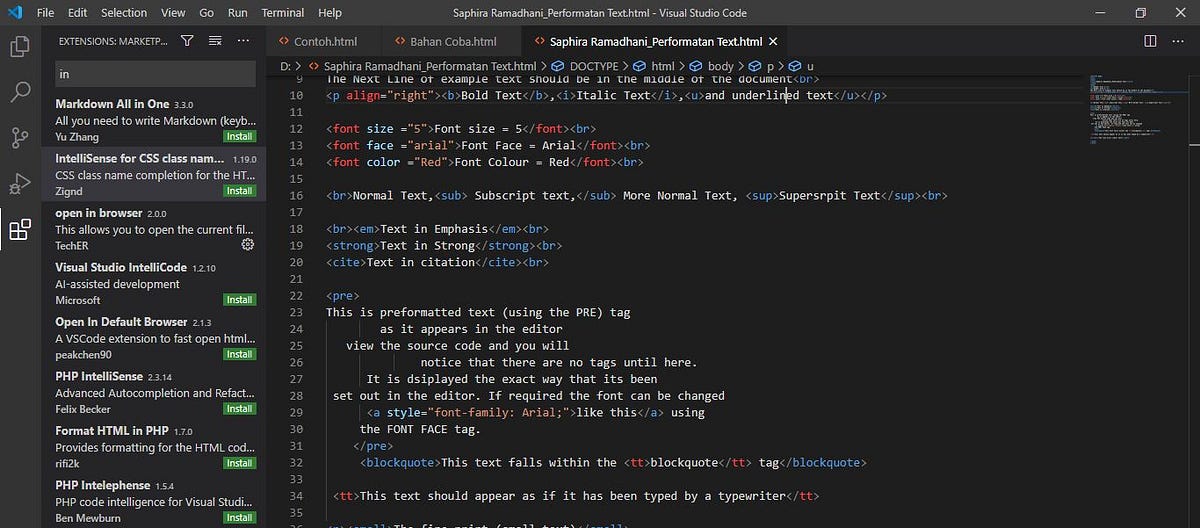Install Format HTML in PHP extension
This screenshot has width=1200, height=528.
[x=239, y=463]
